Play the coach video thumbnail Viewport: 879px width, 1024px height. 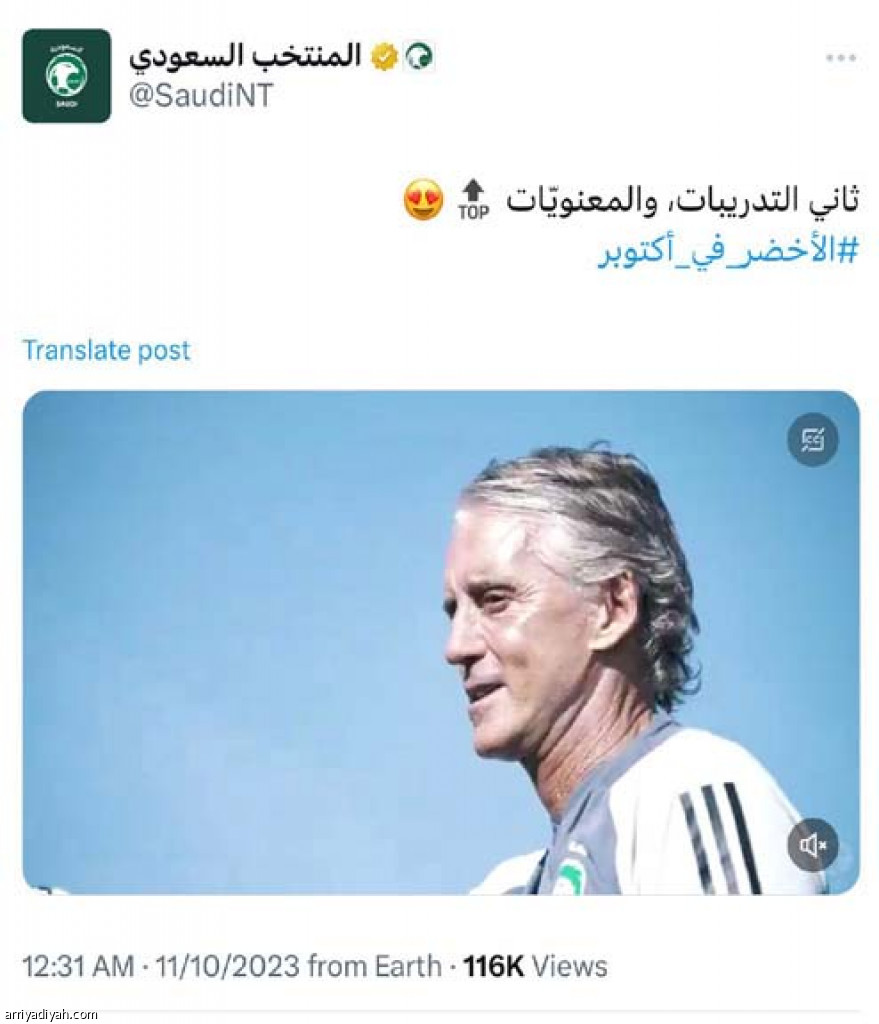click(441, 643)
